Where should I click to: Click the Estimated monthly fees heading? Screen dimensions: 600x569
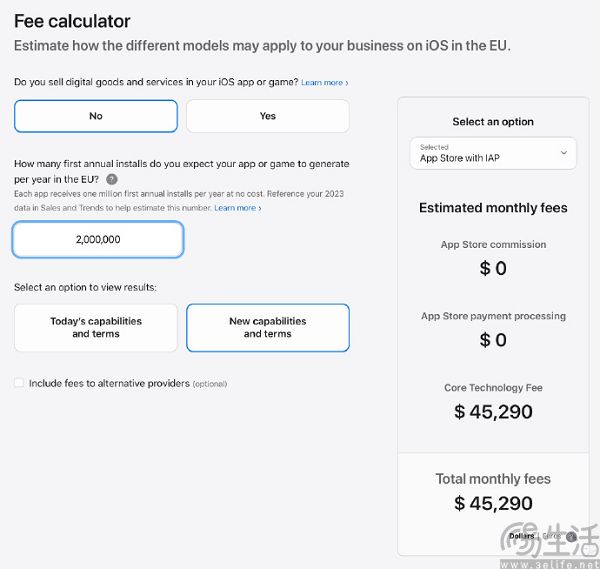click(493, 208)
